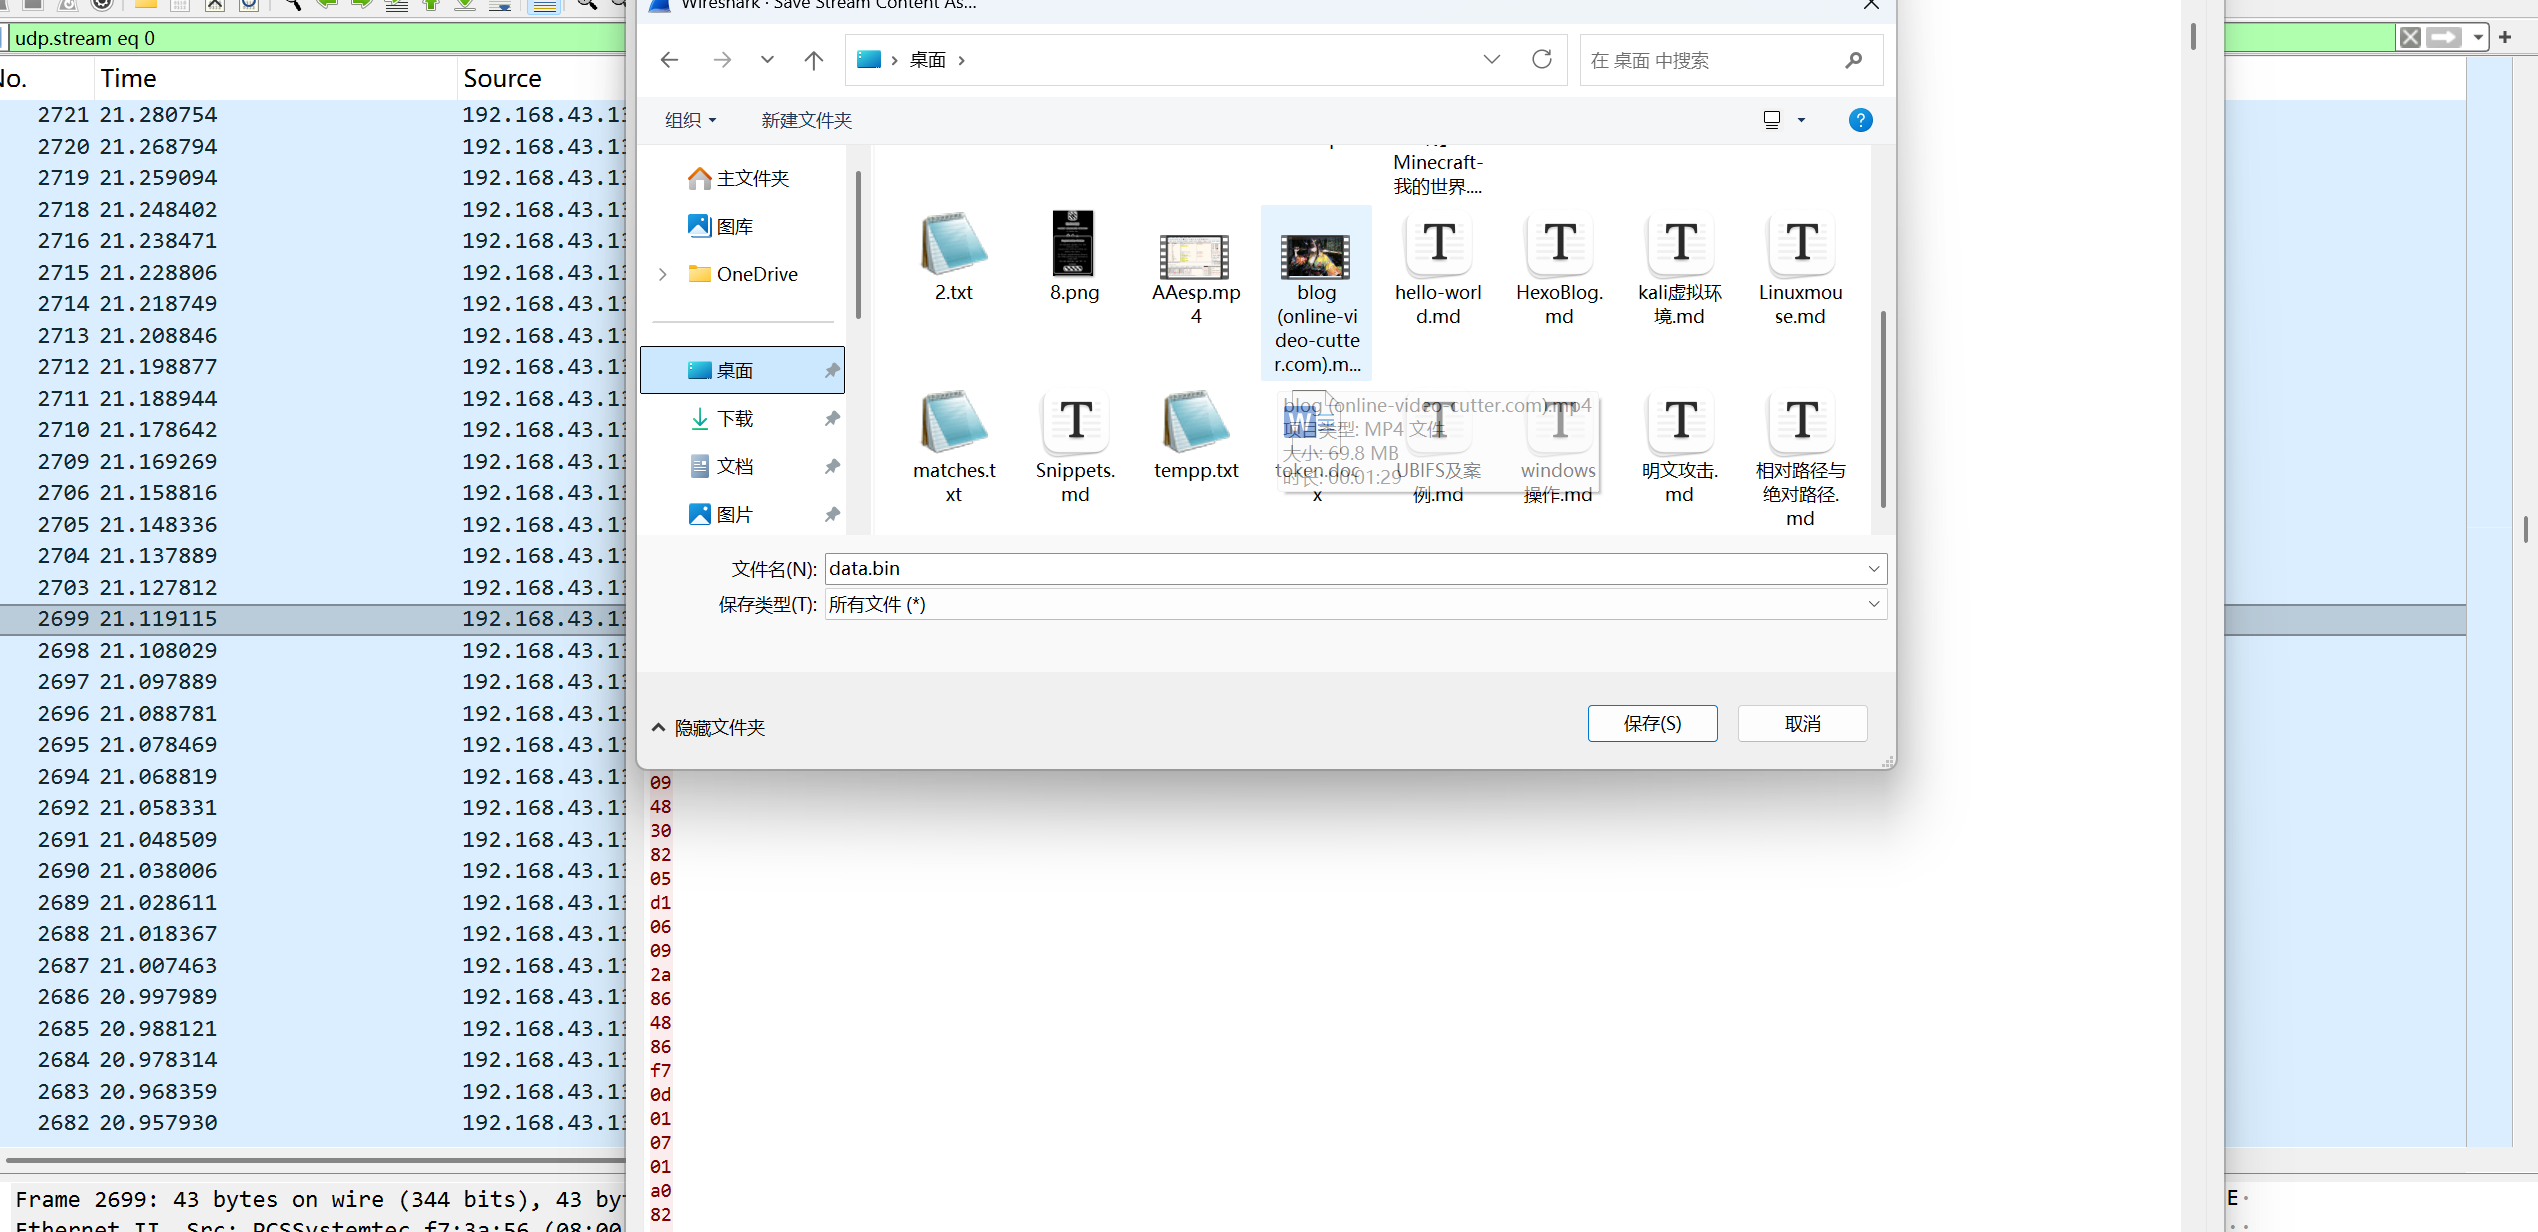The image size is (2538, 1232).
Task: Select the AAesp.mp4 video file
Action: click(1194, 258)
